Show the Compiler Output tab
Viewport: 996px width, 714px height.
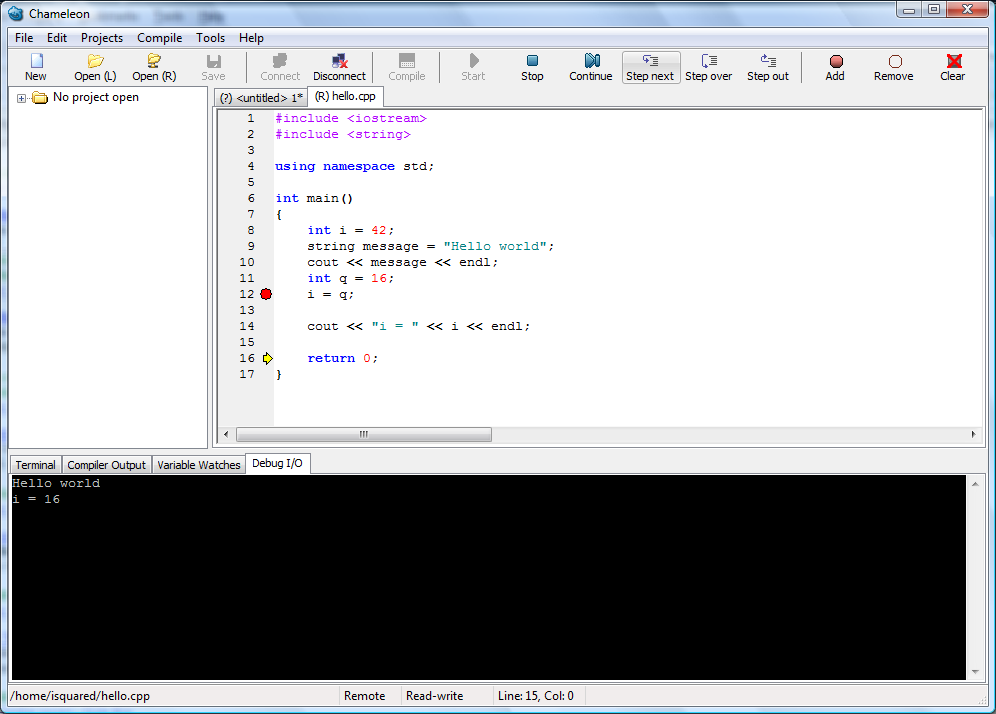[x=106, y=465]
